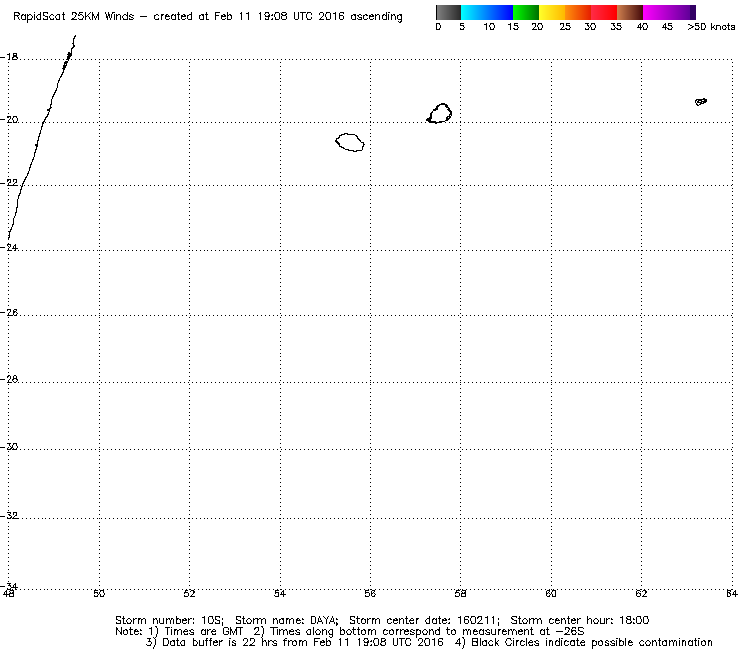Click the yellow 20-25 knots color swatch
The image size is (740, 650).
point(552,12)
